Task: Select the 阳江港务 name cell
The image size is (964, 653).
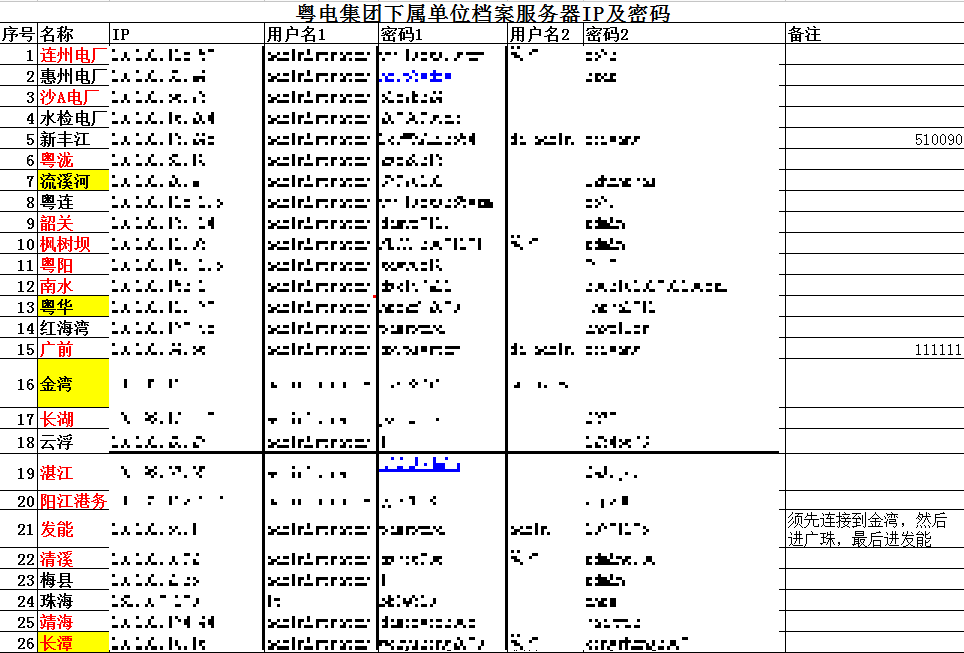Action: [74, 501]
